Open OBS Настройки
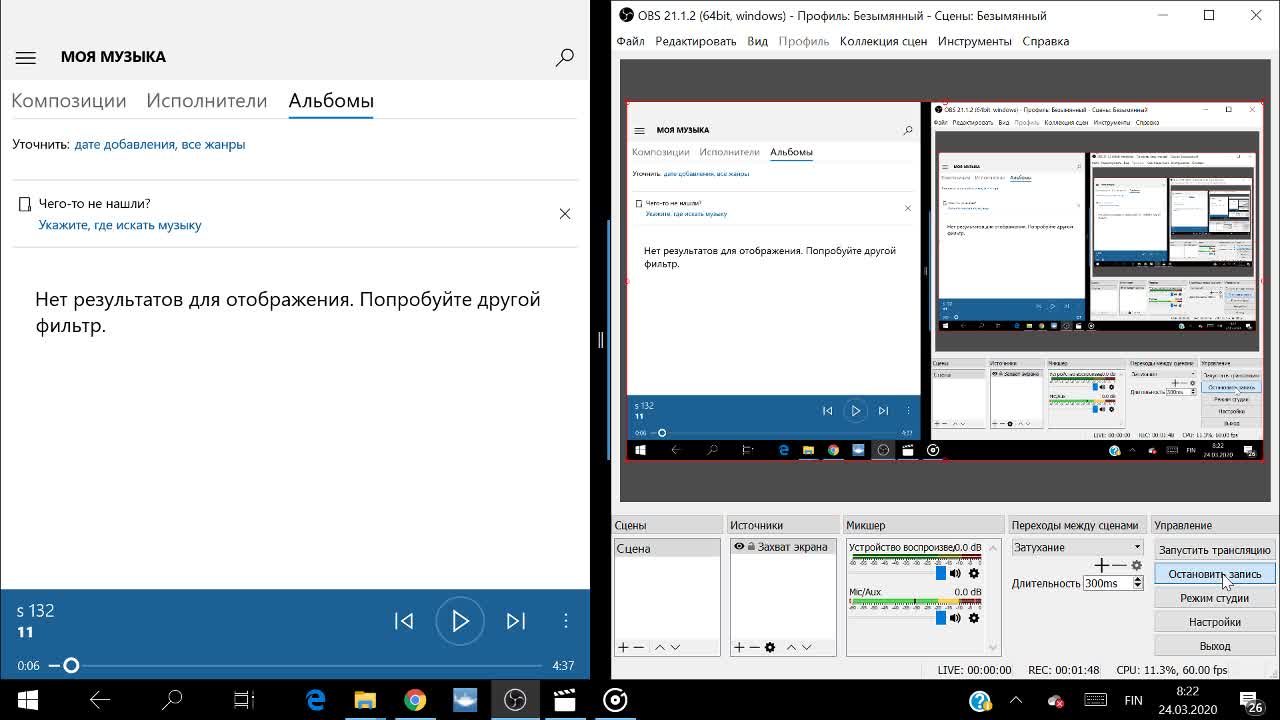Screen dimensions: 1280x720 [1214, 622]
